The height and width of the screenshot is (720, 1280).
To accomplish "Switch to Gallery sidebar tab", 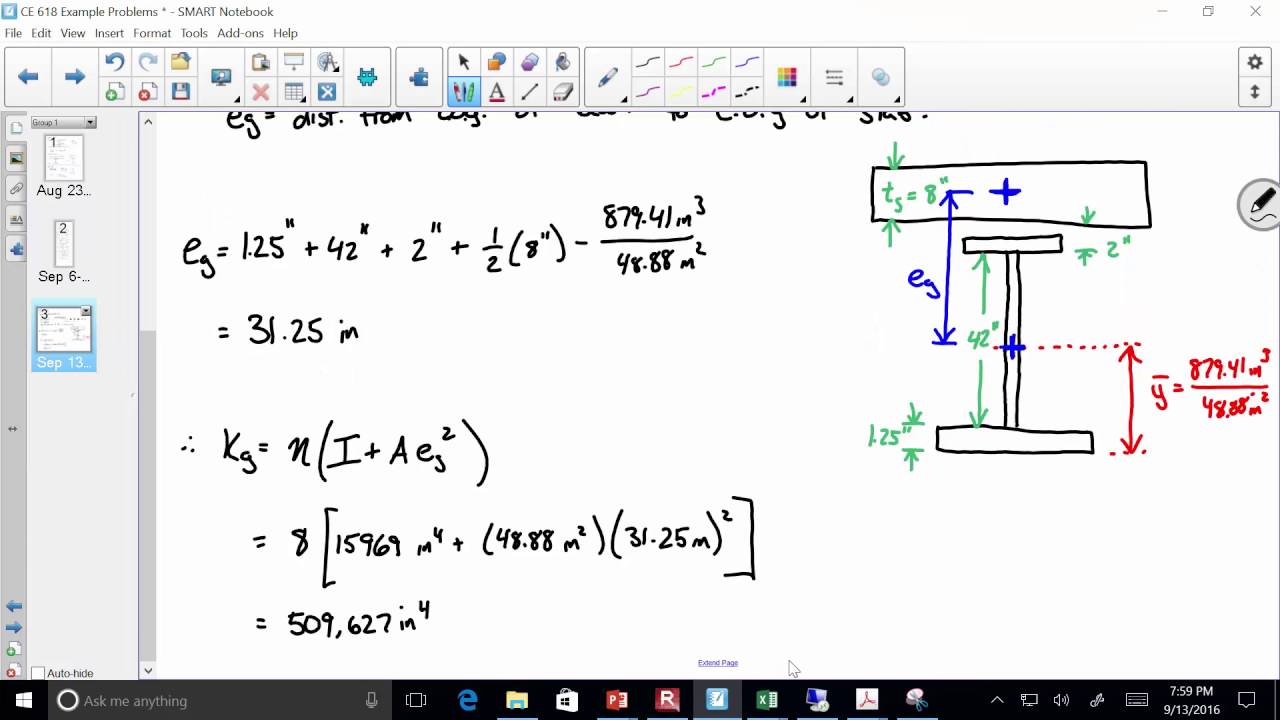I will 16,158.
